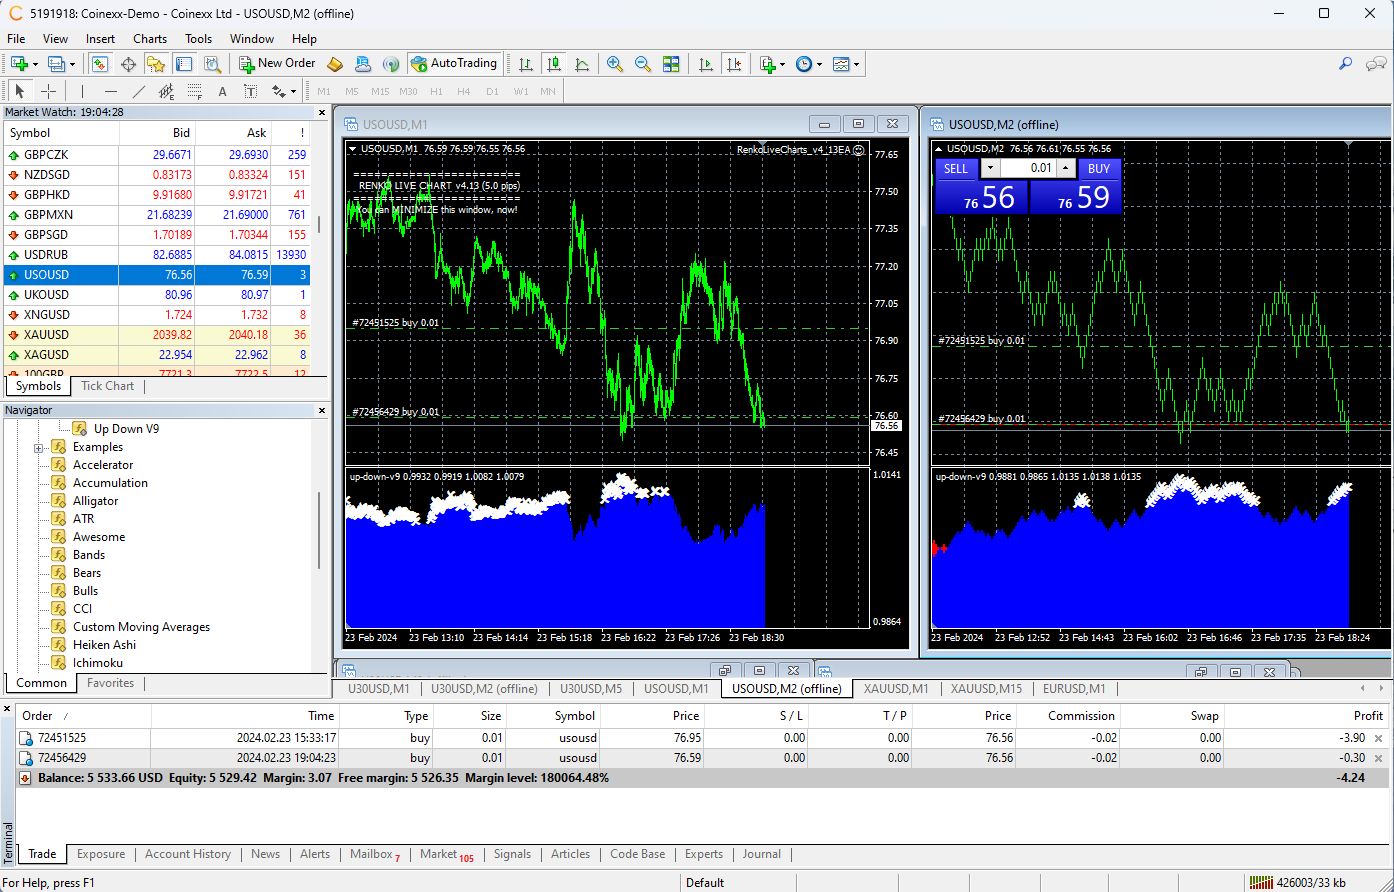The image size is (1394, 892).
Task: Pick the Draw Text (A) tool
Action: pyautogui.click(x=222, y=91)
